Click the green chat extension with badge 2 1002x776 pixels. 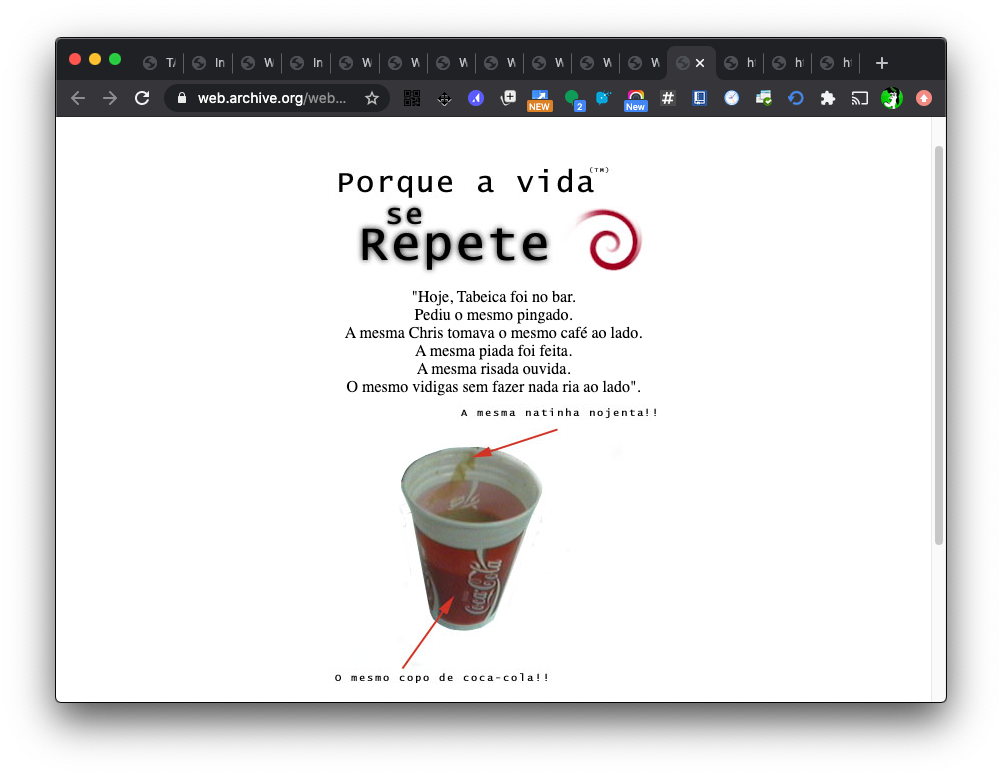[x=573, y=98]
